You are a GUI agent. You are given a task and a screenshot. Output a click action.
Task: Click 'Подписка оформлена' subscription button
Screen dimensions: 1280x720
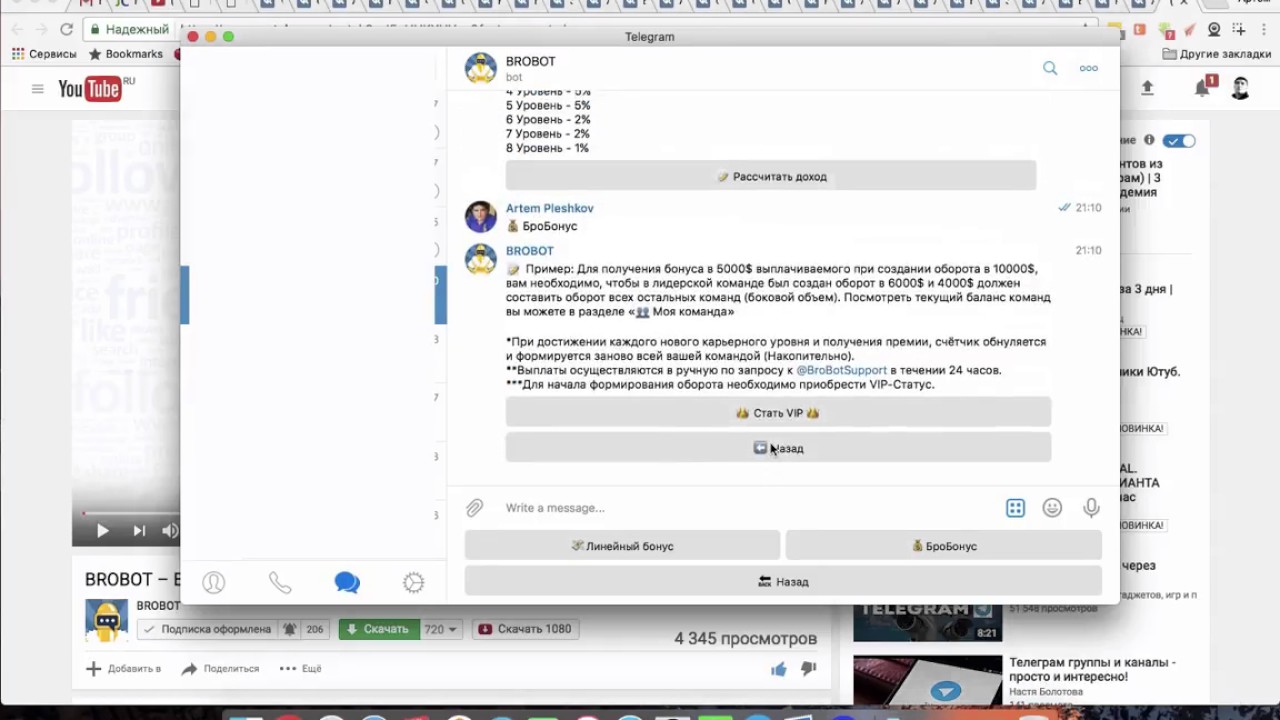pyautogui.click(x=206, y=629)
